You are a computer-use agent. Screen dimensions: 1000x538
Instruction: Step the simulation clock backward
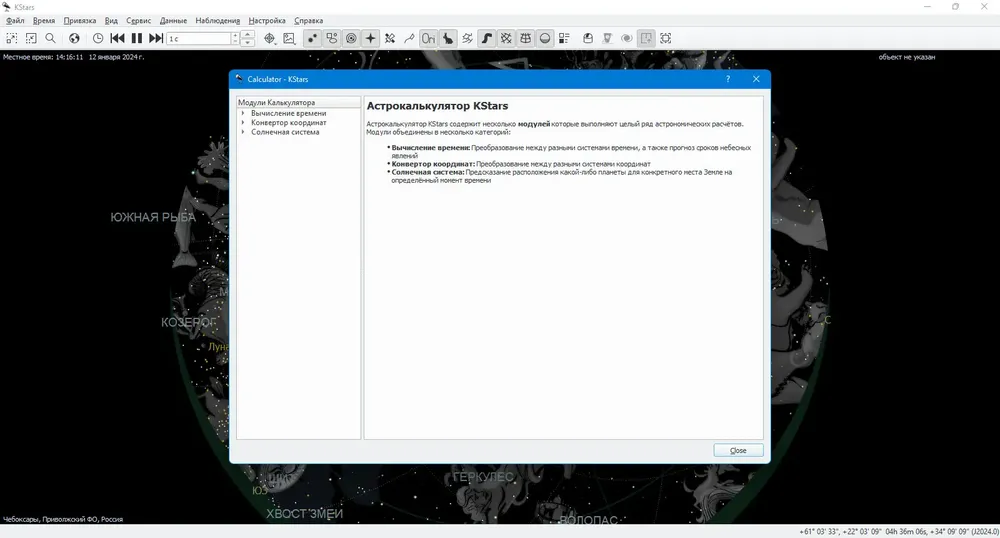[117, 38]
